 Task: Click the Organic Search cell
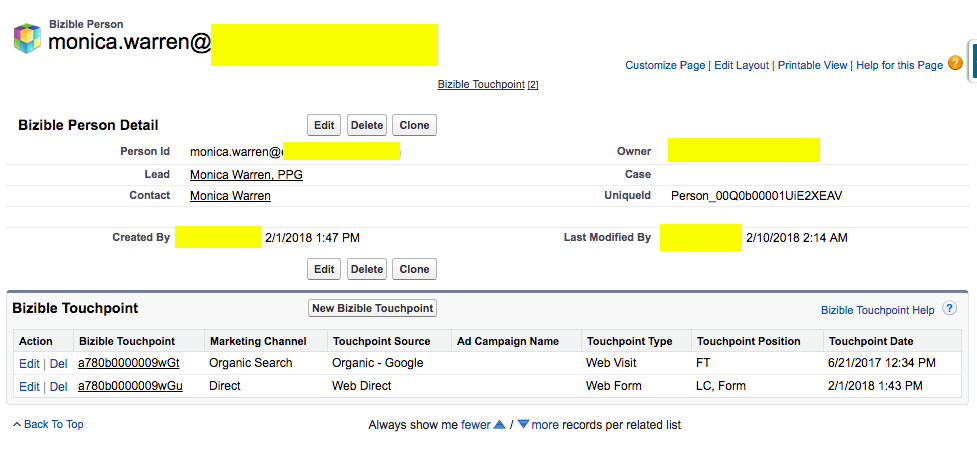point(250,363)
